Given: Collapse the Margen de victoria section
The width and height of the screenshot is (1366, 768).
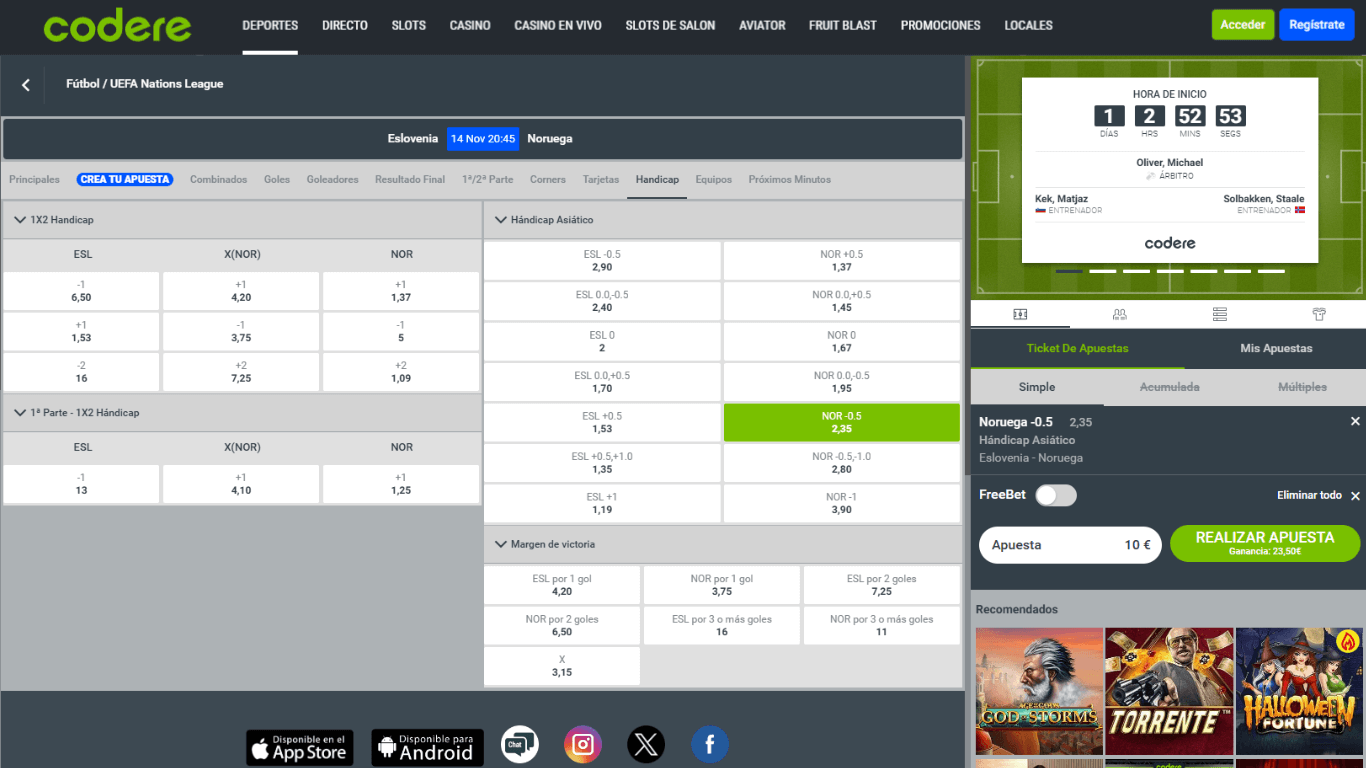Looking at the screenshot, I should (501, 545).
